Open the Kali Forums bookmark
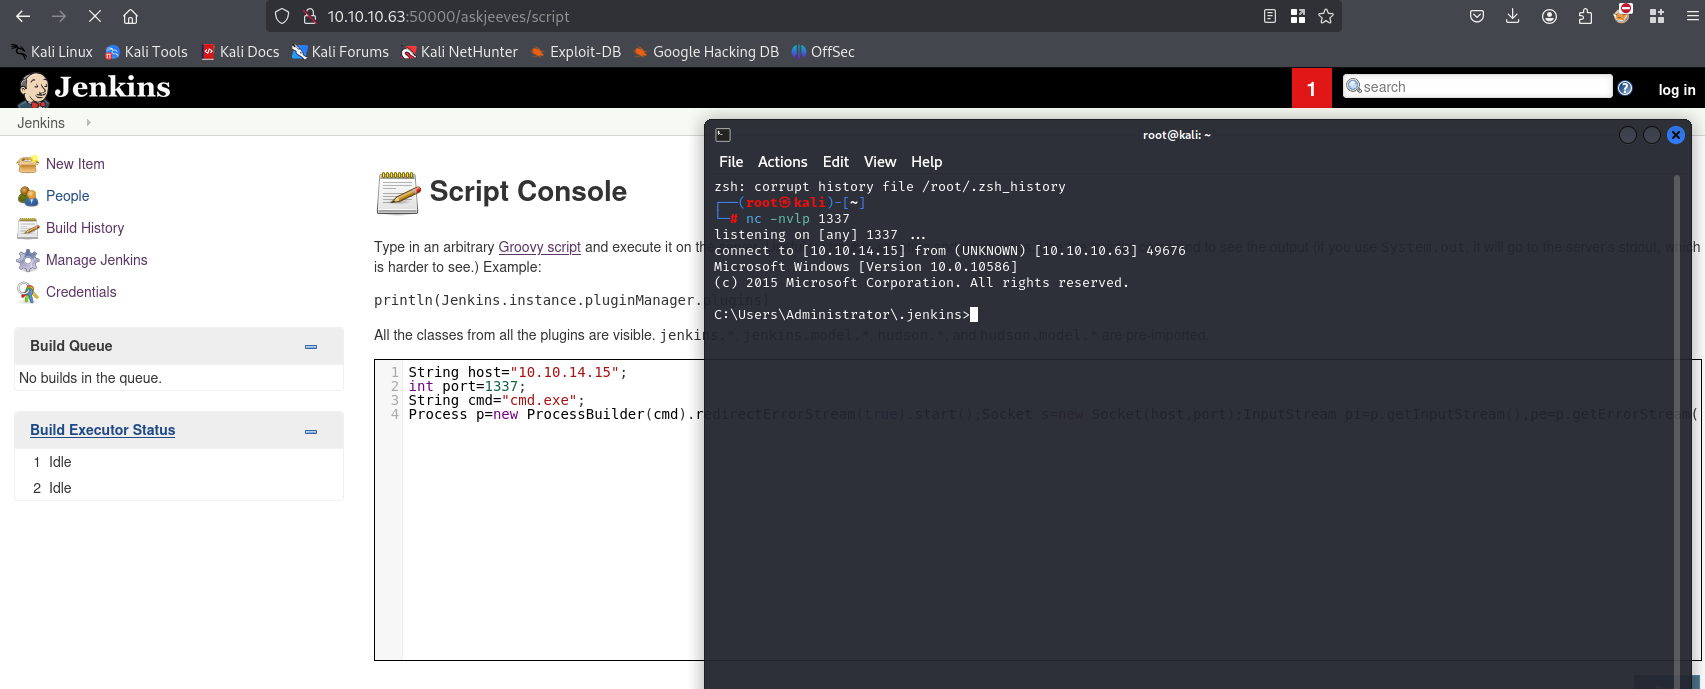The height and width of the screenshot is (689, 1705). (340, 52)
